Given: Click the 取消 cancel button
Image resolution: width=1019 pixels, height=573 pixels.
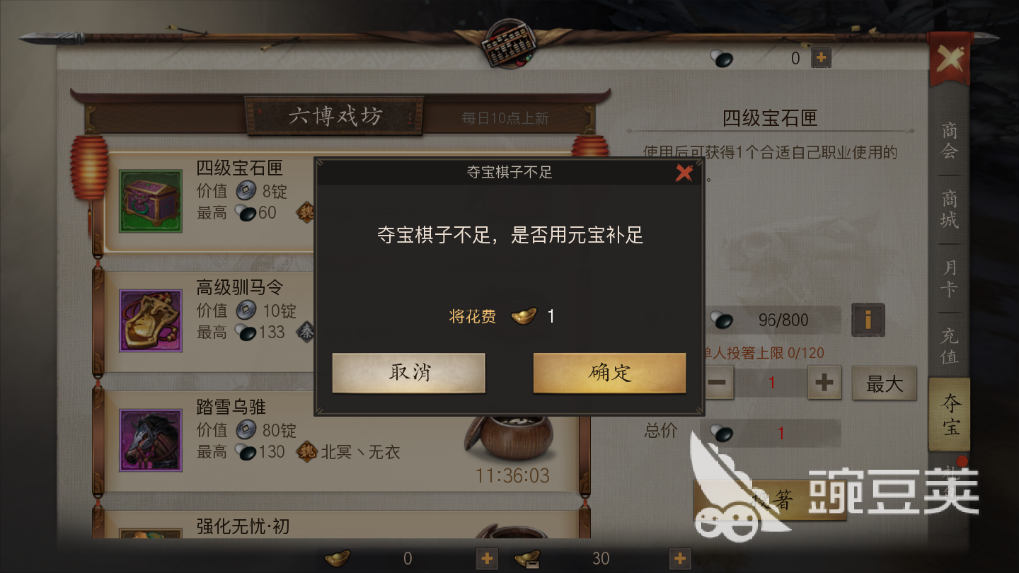Looking at the screenshot, I should (x=409, y=373).
